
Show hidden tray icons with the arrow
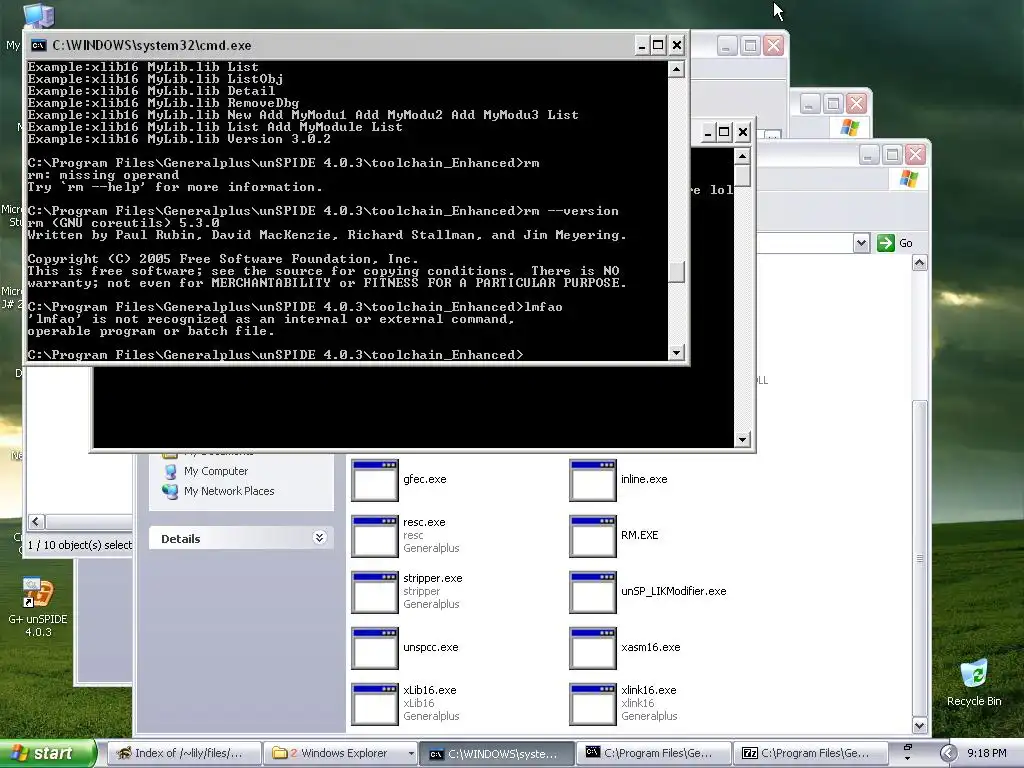pyautogui.click(x=948, y=753)
